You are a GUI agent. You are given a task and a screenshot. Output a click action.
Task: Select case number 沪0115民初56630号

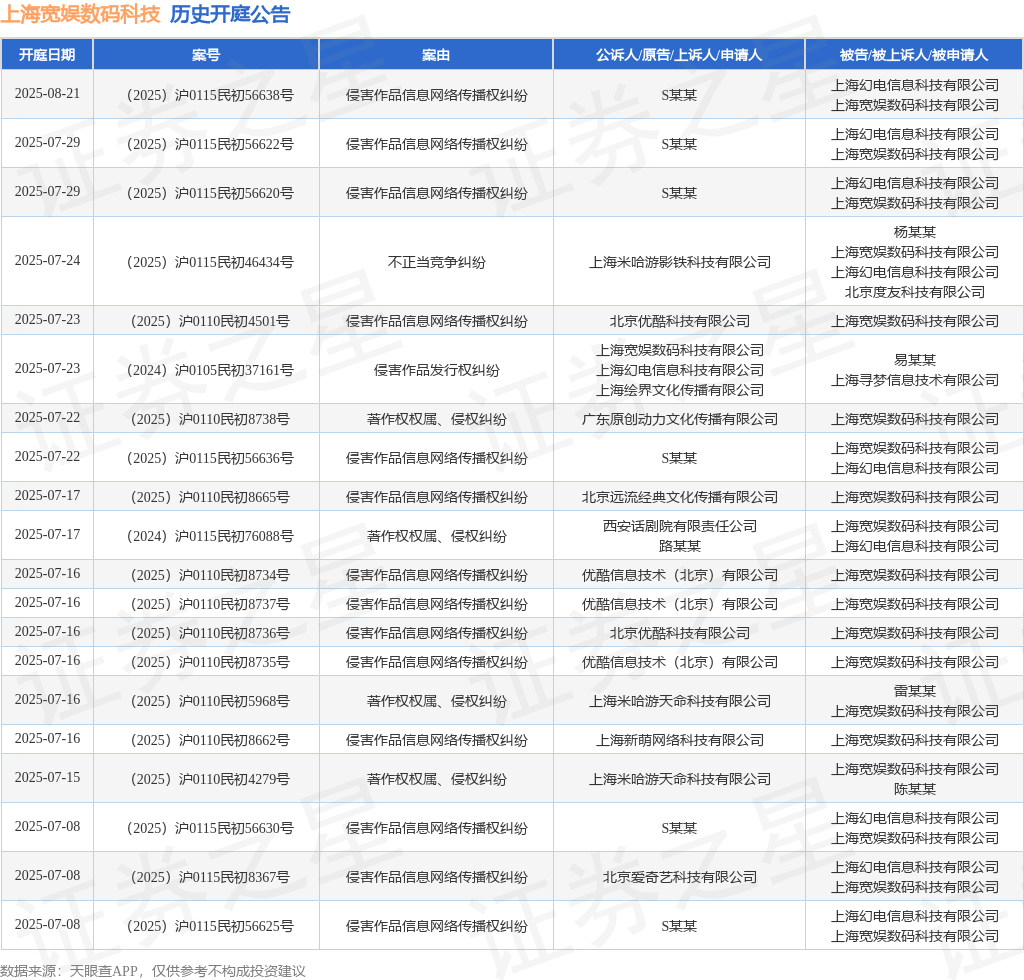[210, 828]
